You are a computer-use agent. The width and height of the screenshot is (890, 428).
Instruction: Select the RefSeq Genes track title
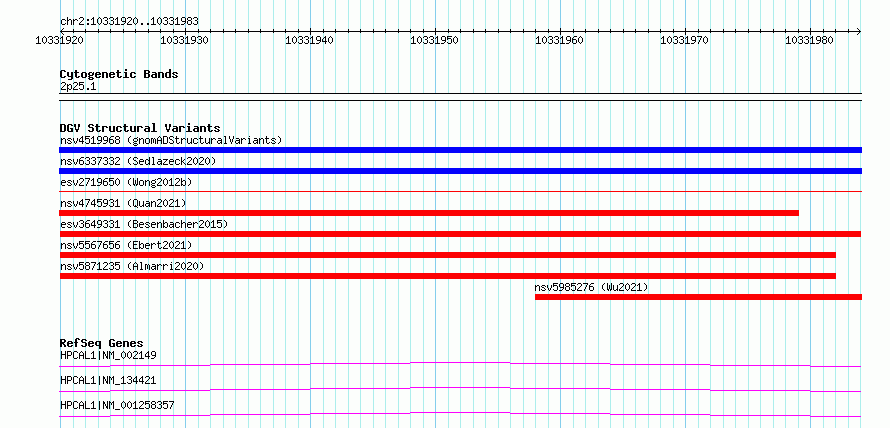point(102,343)
